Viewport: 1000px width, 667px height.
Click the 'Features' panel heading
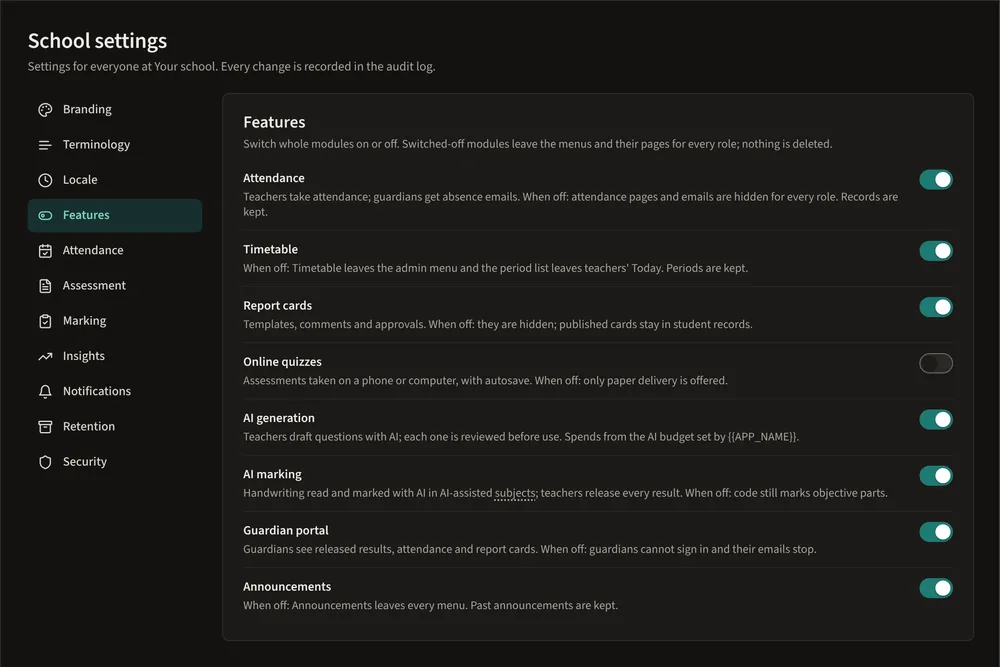point(274,122)
